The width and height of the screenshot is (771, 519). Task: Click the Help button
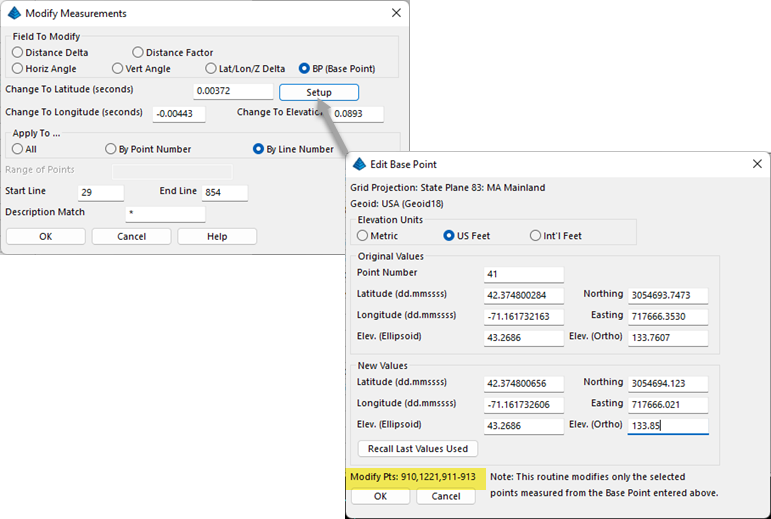pos(217,236)
